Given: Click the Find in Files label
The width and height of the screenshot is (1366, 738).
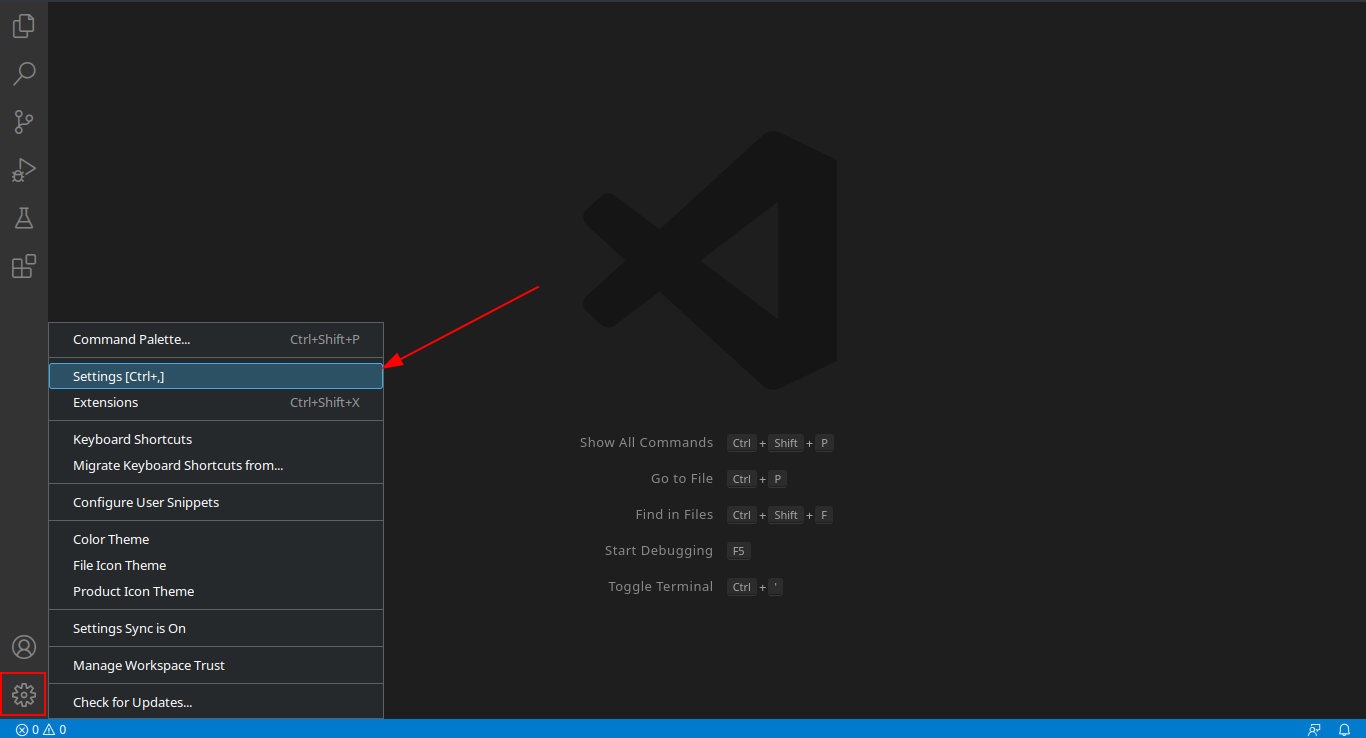Looking at the screenshot, I should (x=674, y=514).
